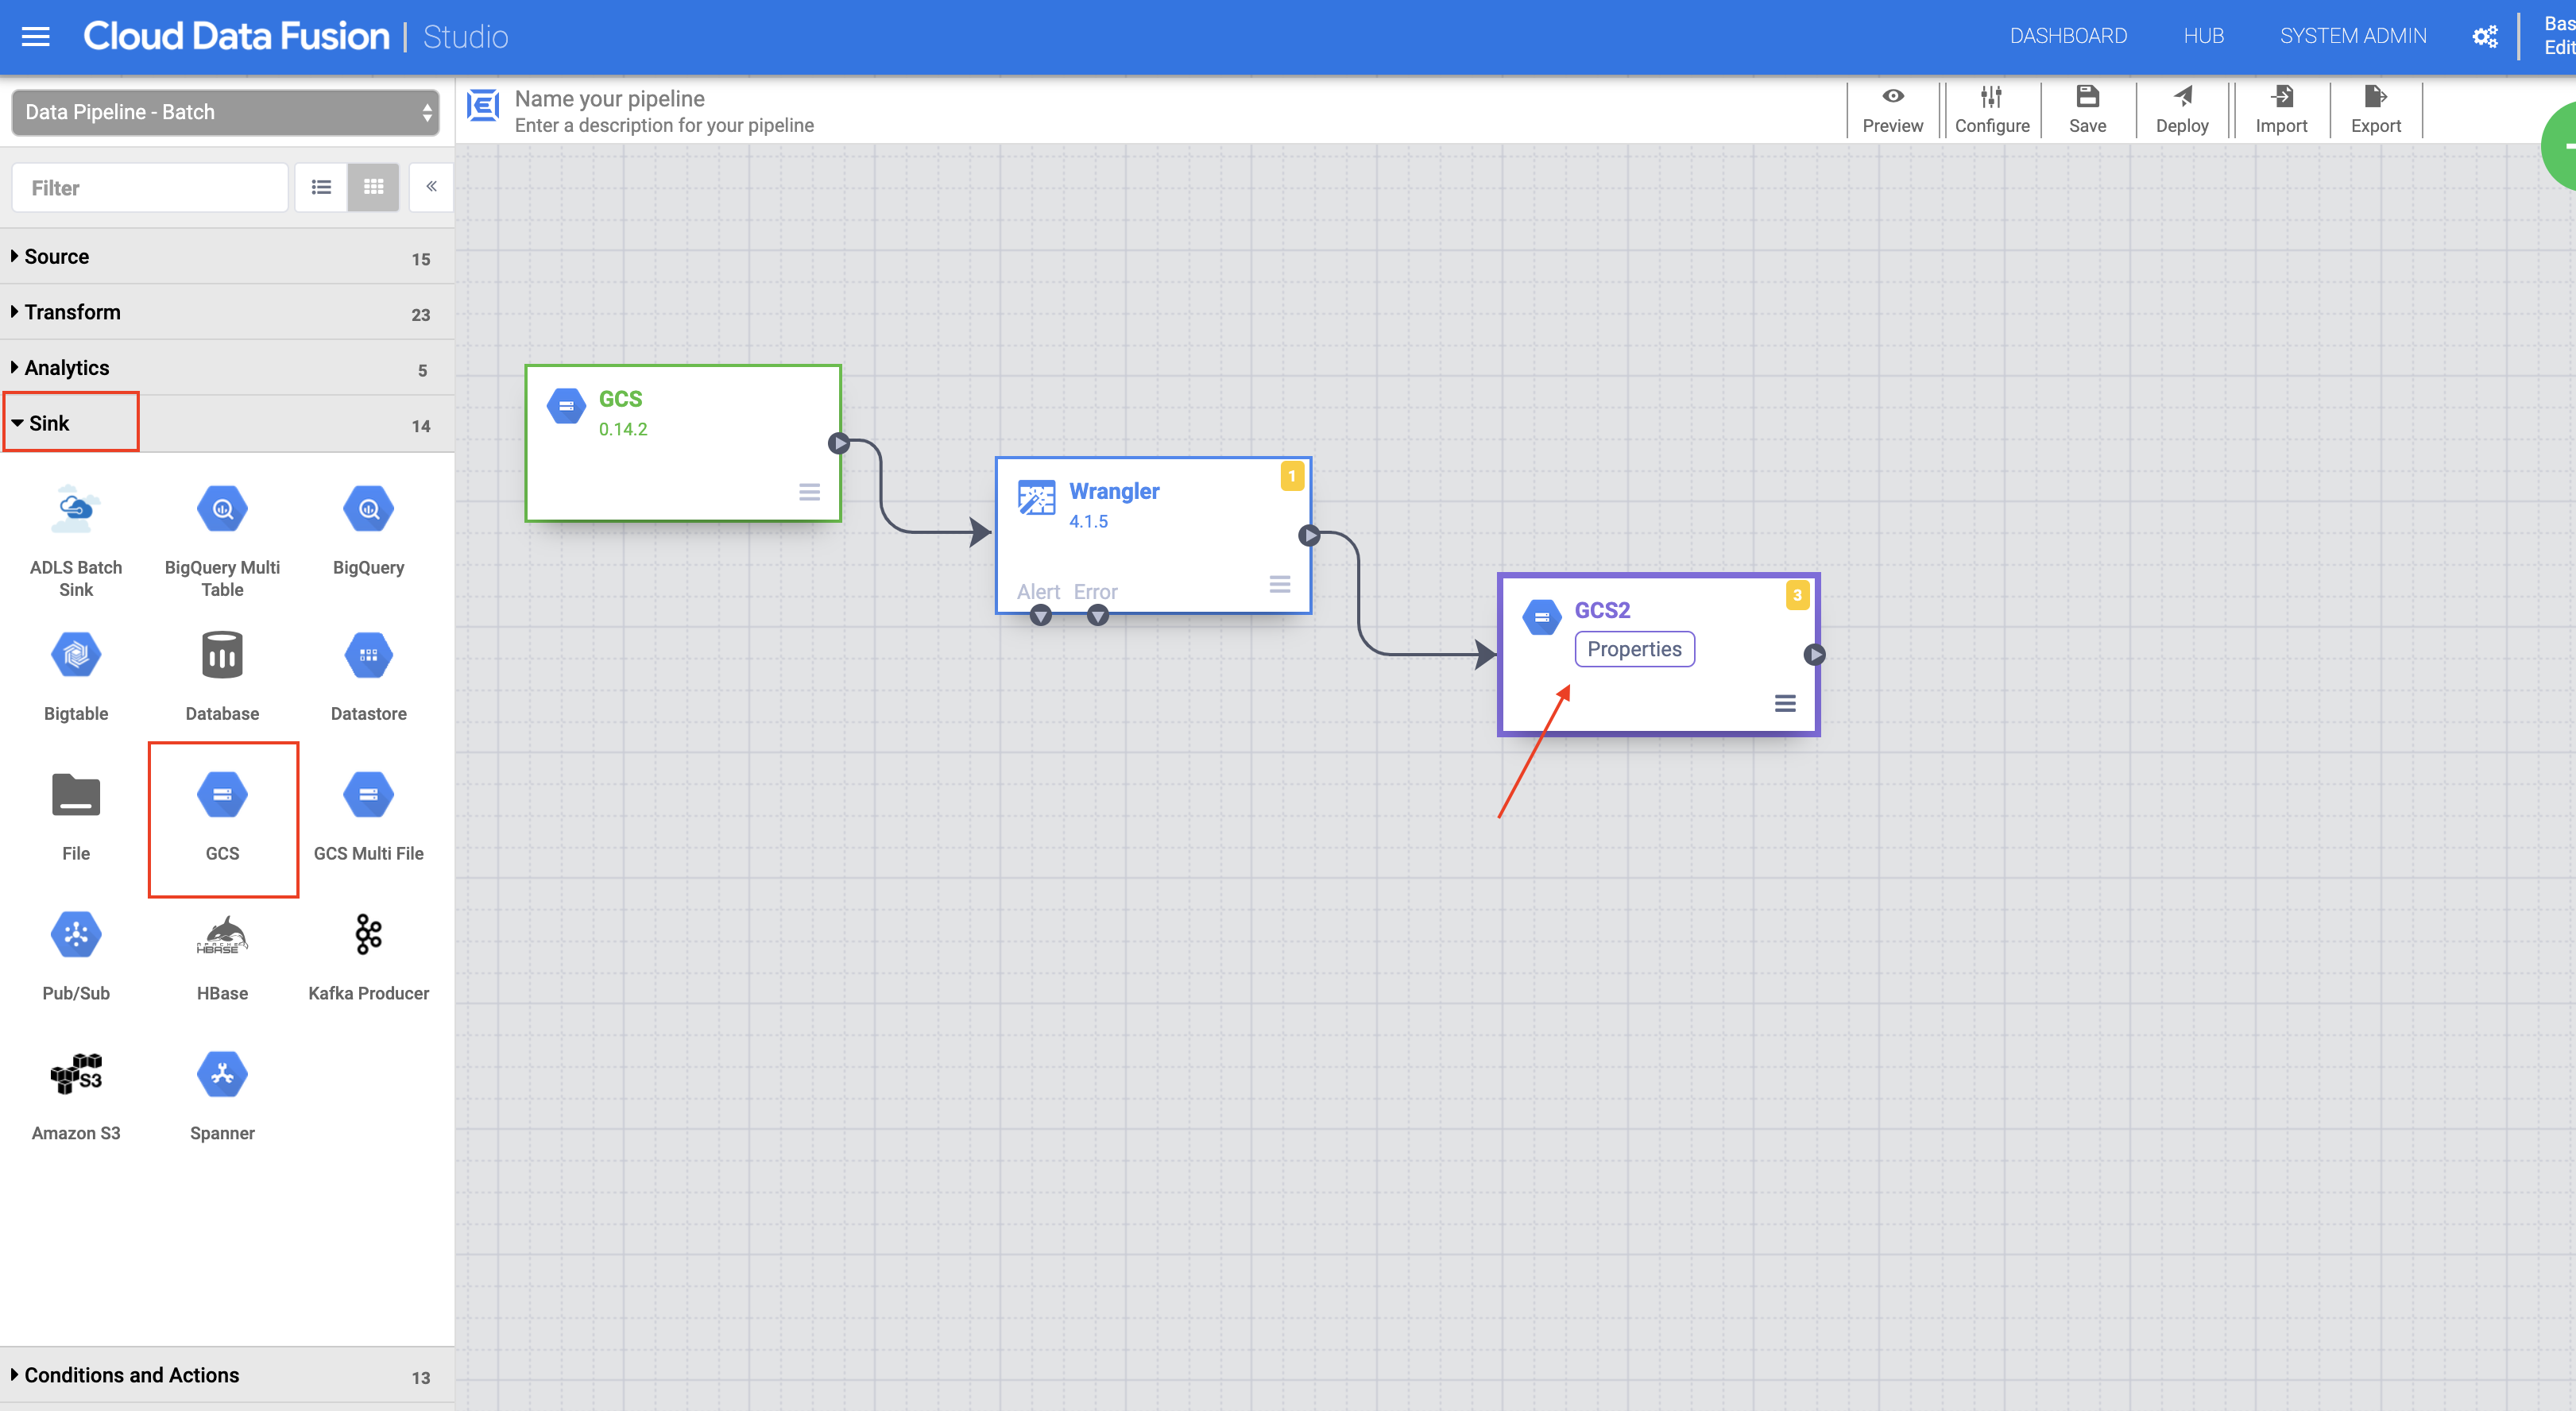2576x1411 pixels.
Task: Select the Pub/Sub sink icon
Action: (x=76, y=934)
